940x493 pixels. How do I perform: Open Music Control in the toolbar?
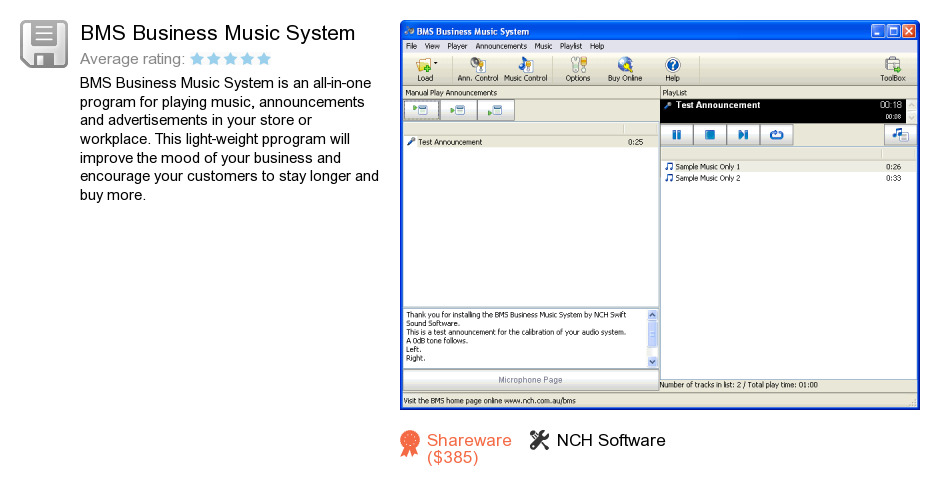pos(525,69)
